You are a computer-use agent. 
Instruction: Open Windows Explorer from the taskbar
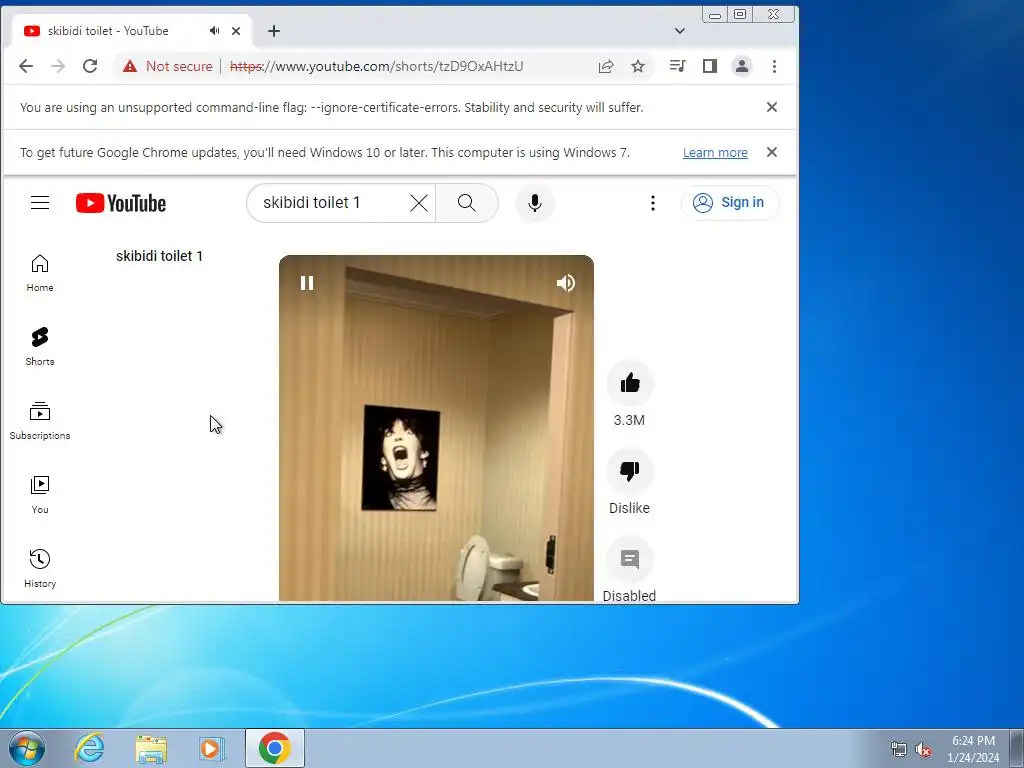151,748
